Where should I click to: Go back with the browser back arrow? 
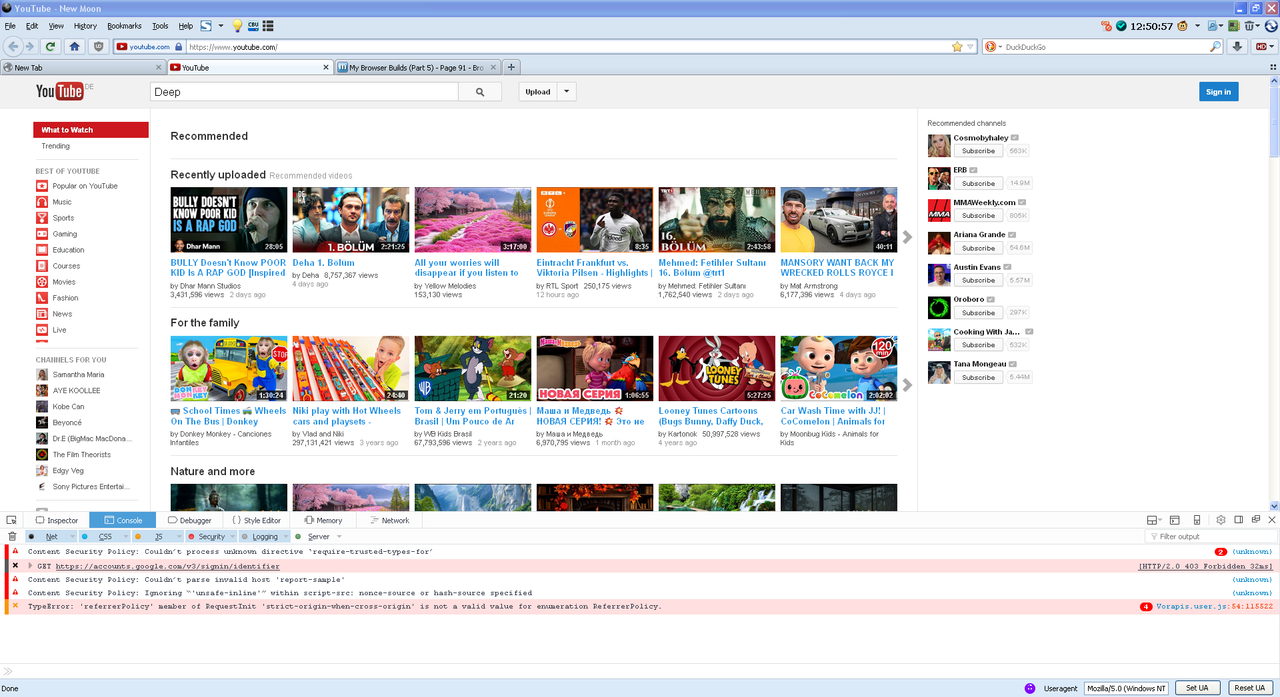pos(13,46)
